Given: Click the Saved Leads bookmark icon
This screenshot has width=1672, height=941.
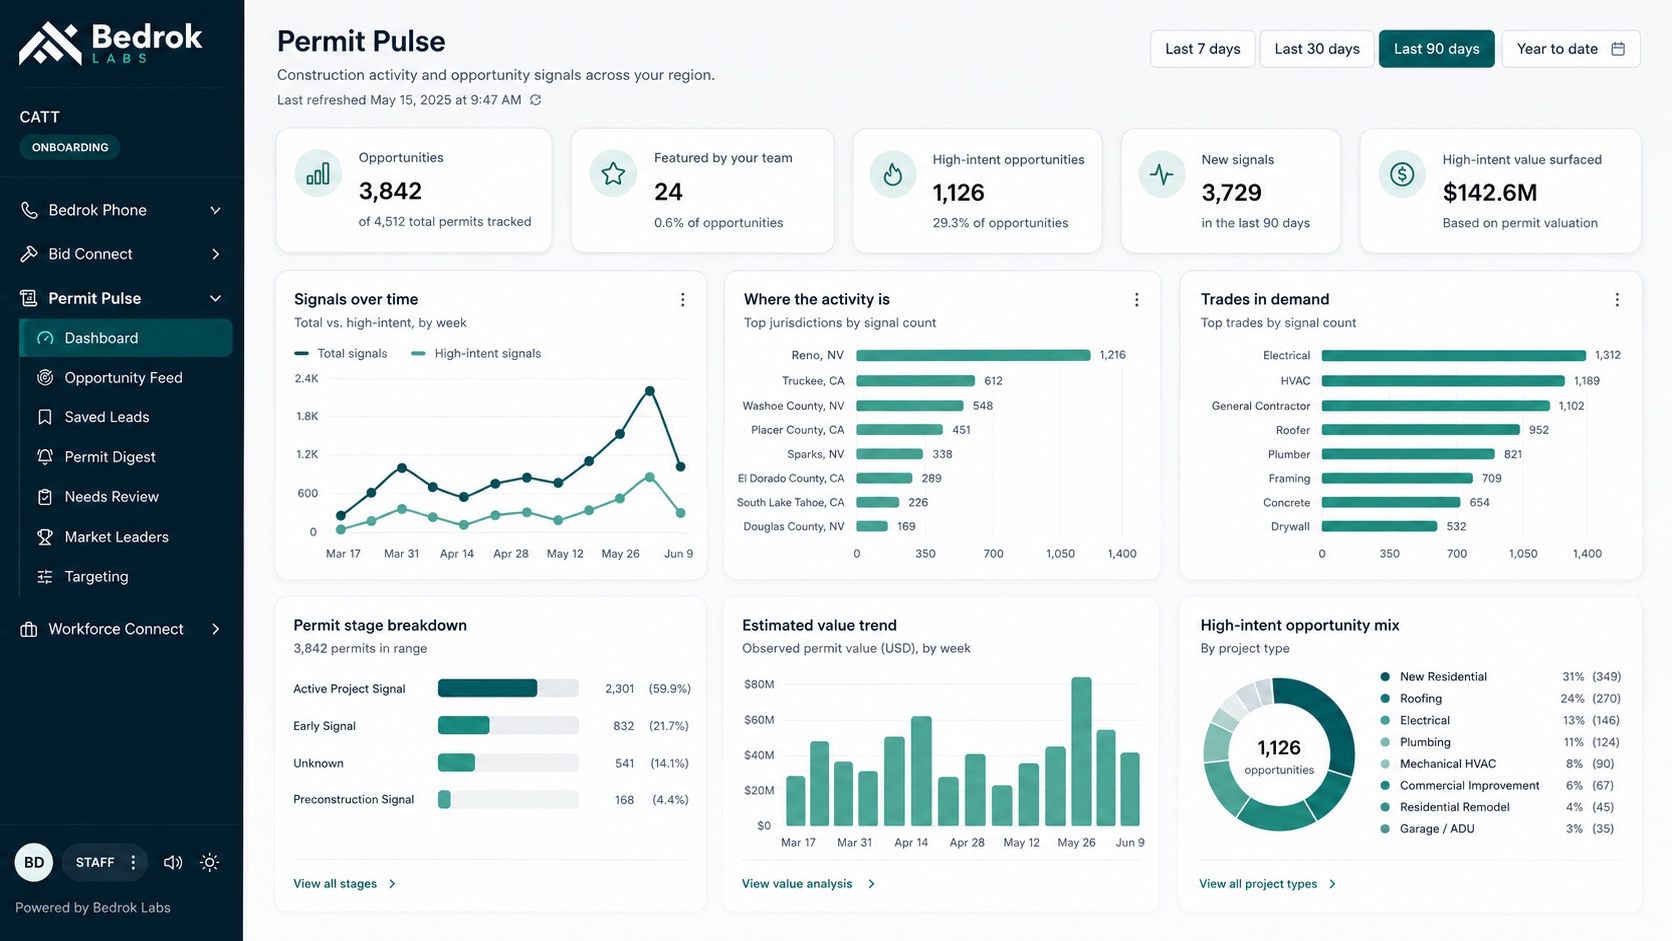Looking at the screenshot, I should pyautogui.click(x=45, y=417).
